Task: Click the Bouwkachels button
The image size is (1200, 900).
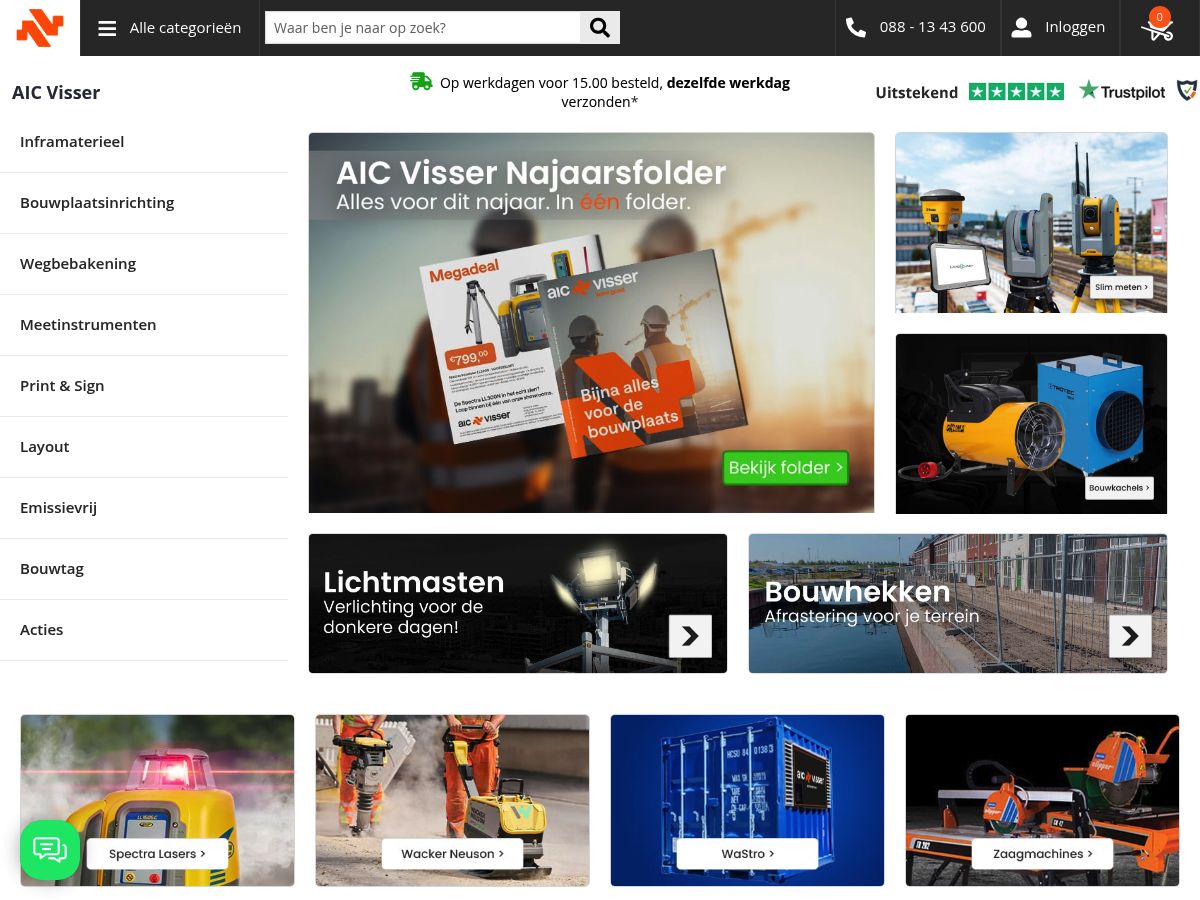Action: click(x=1119, y=488)
